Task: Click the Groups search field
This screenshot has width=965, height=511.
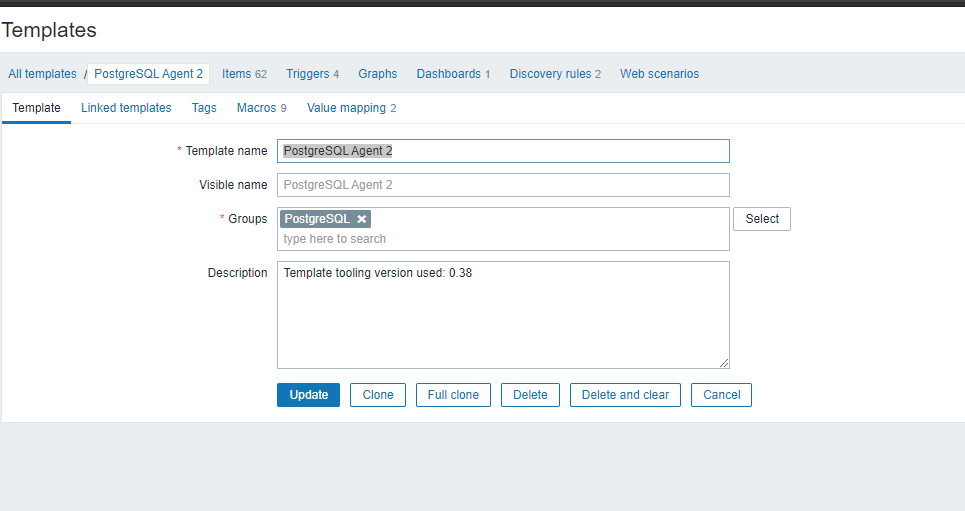Action: click(503, 239)
